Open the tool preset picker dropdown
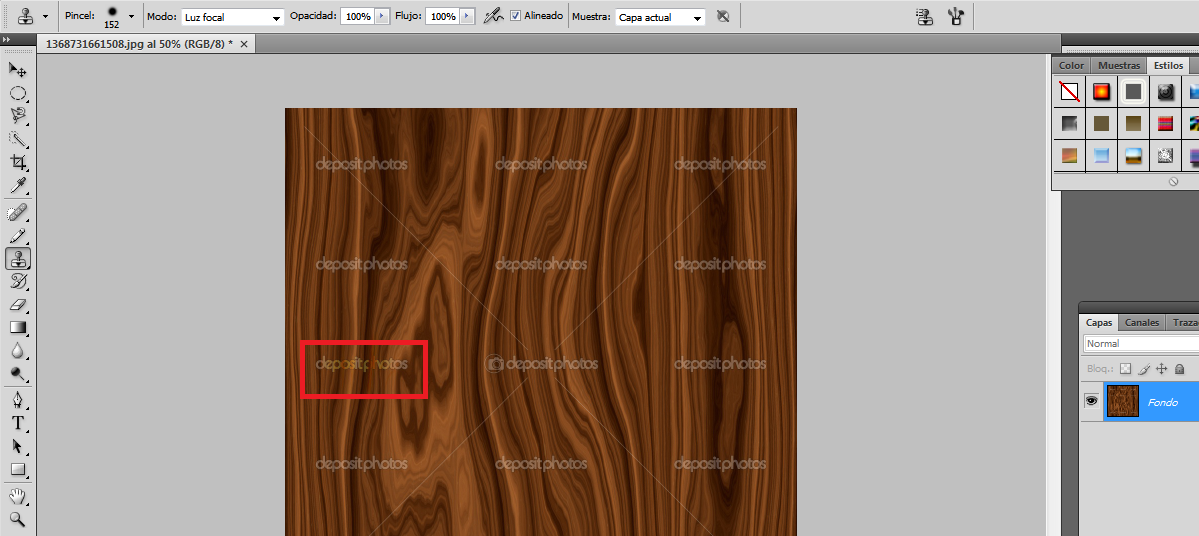The width and height of the screenshot is (1199, 536). tap(45, 16)
